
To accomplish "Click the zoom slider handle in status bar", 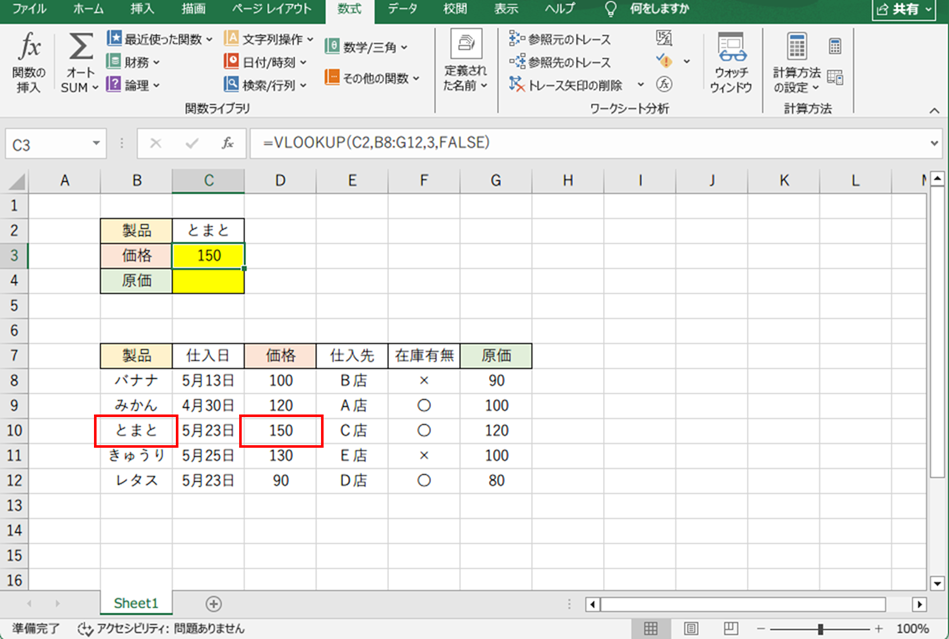I will [821, 629].
